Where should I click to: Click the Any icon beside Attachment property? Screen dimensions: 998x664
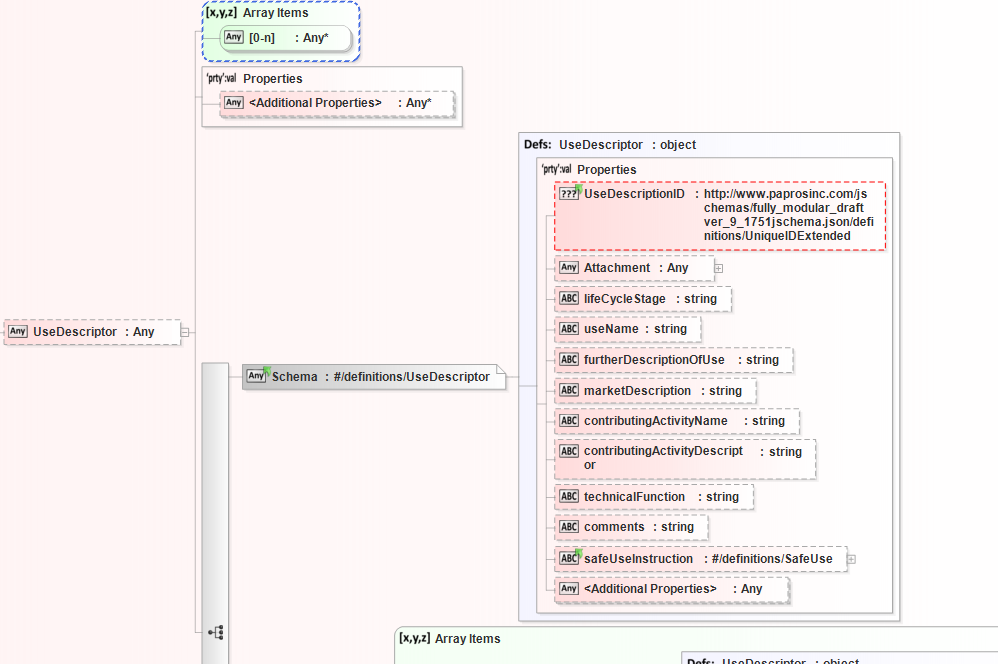click(x=569, y=268)
